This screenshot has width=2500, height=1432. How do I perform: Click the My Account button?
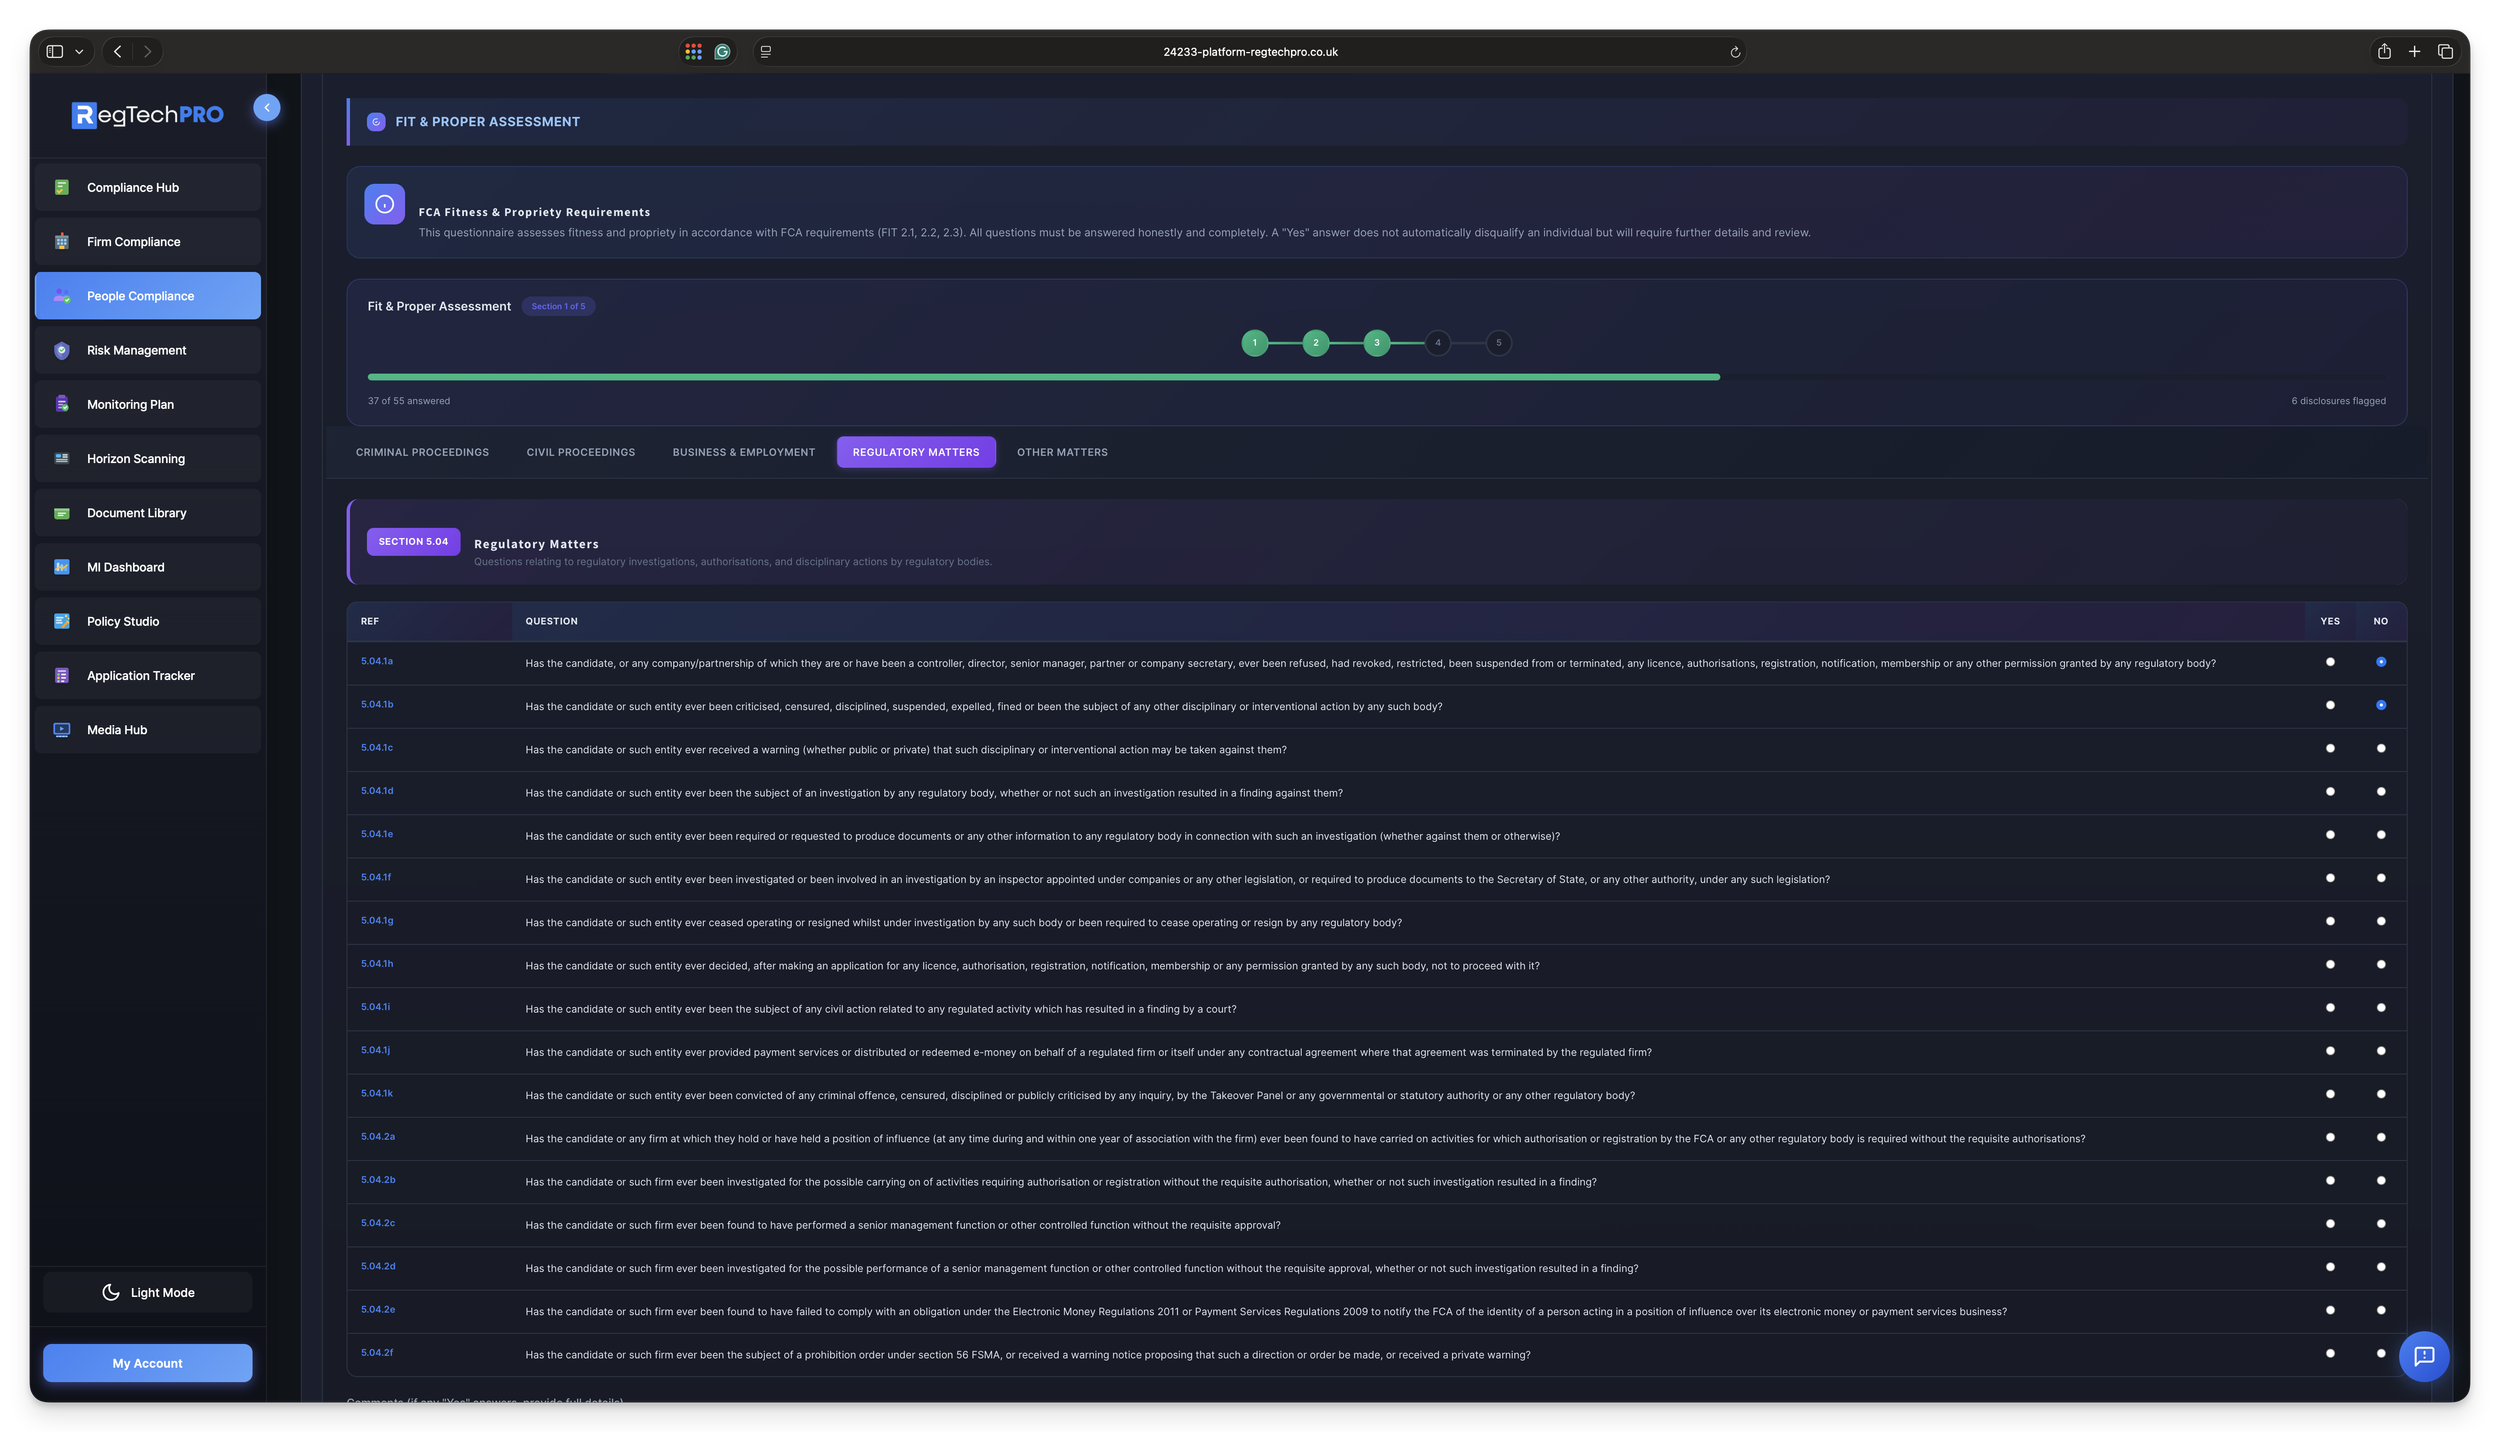147,1363
